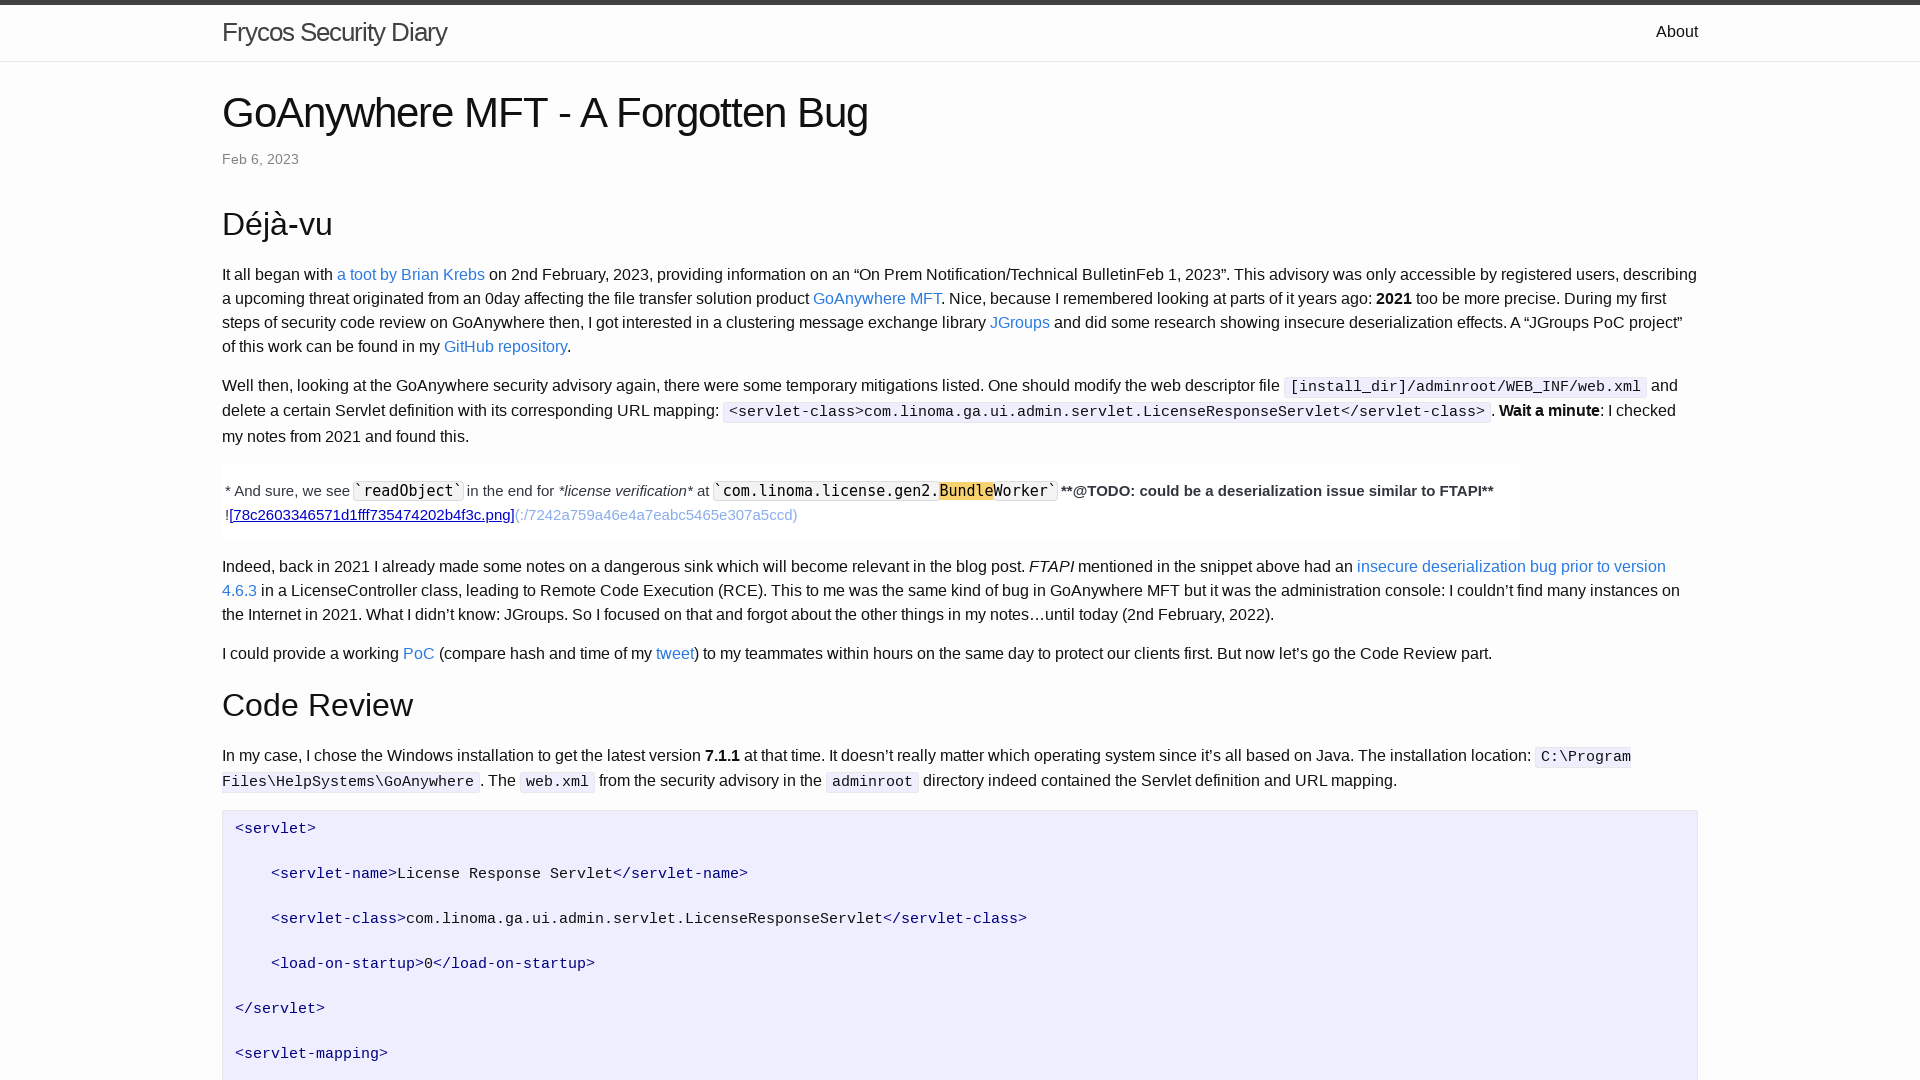Click the PoC reference link
Image resolution: width=1920 pixels, height=1080 pixels.
418,654
